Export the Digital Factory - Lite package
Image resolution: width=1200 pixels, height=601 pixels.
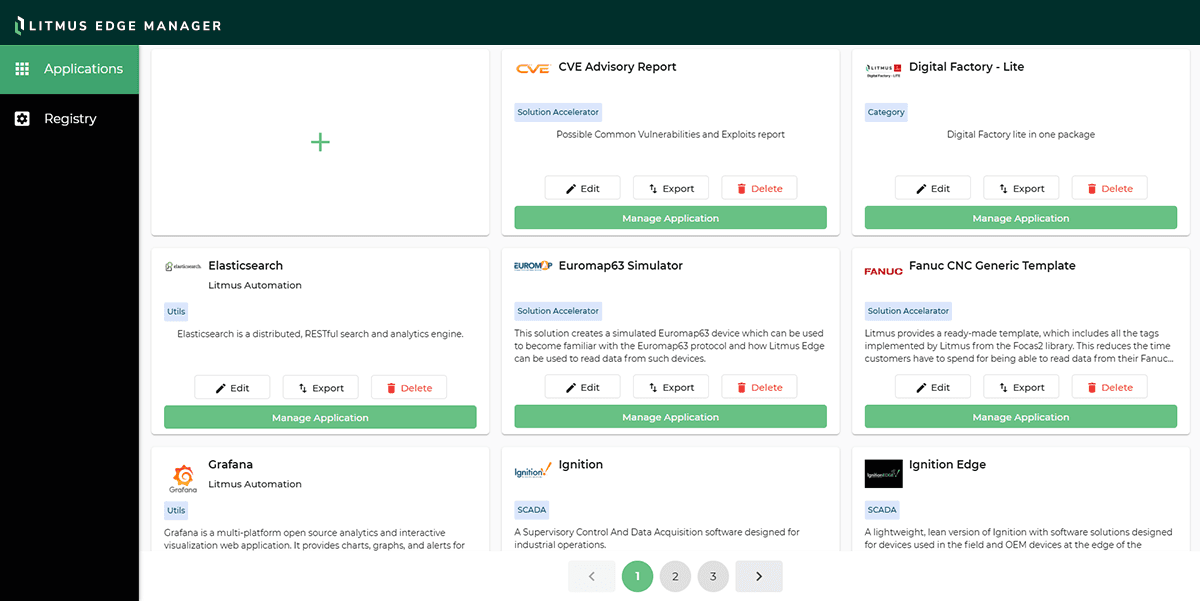pos(1021,187)
